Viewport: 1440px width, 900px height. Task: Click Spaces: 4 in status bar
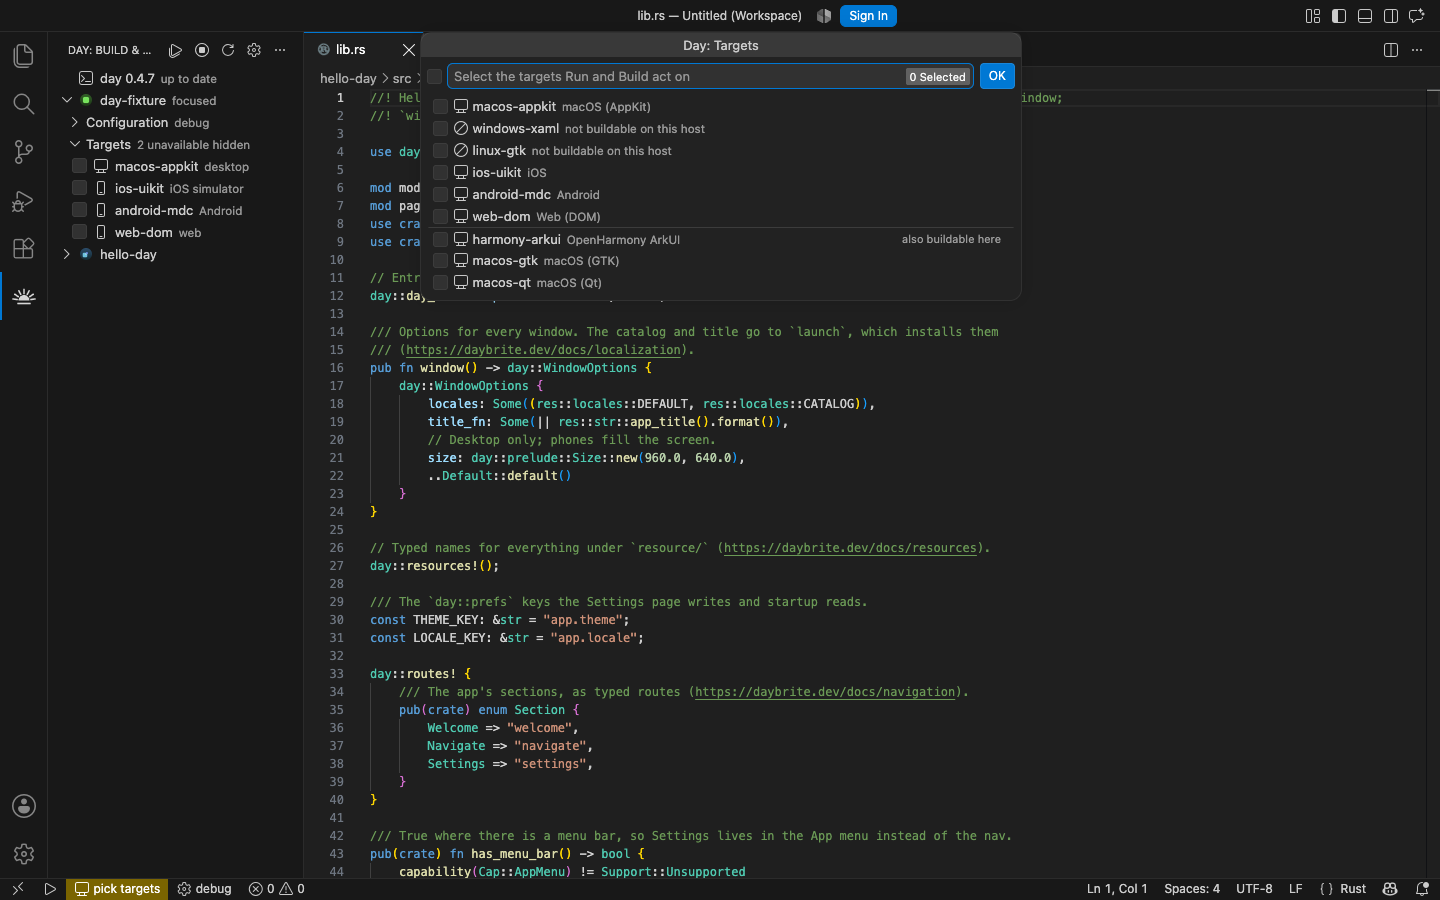(1192, 889)
